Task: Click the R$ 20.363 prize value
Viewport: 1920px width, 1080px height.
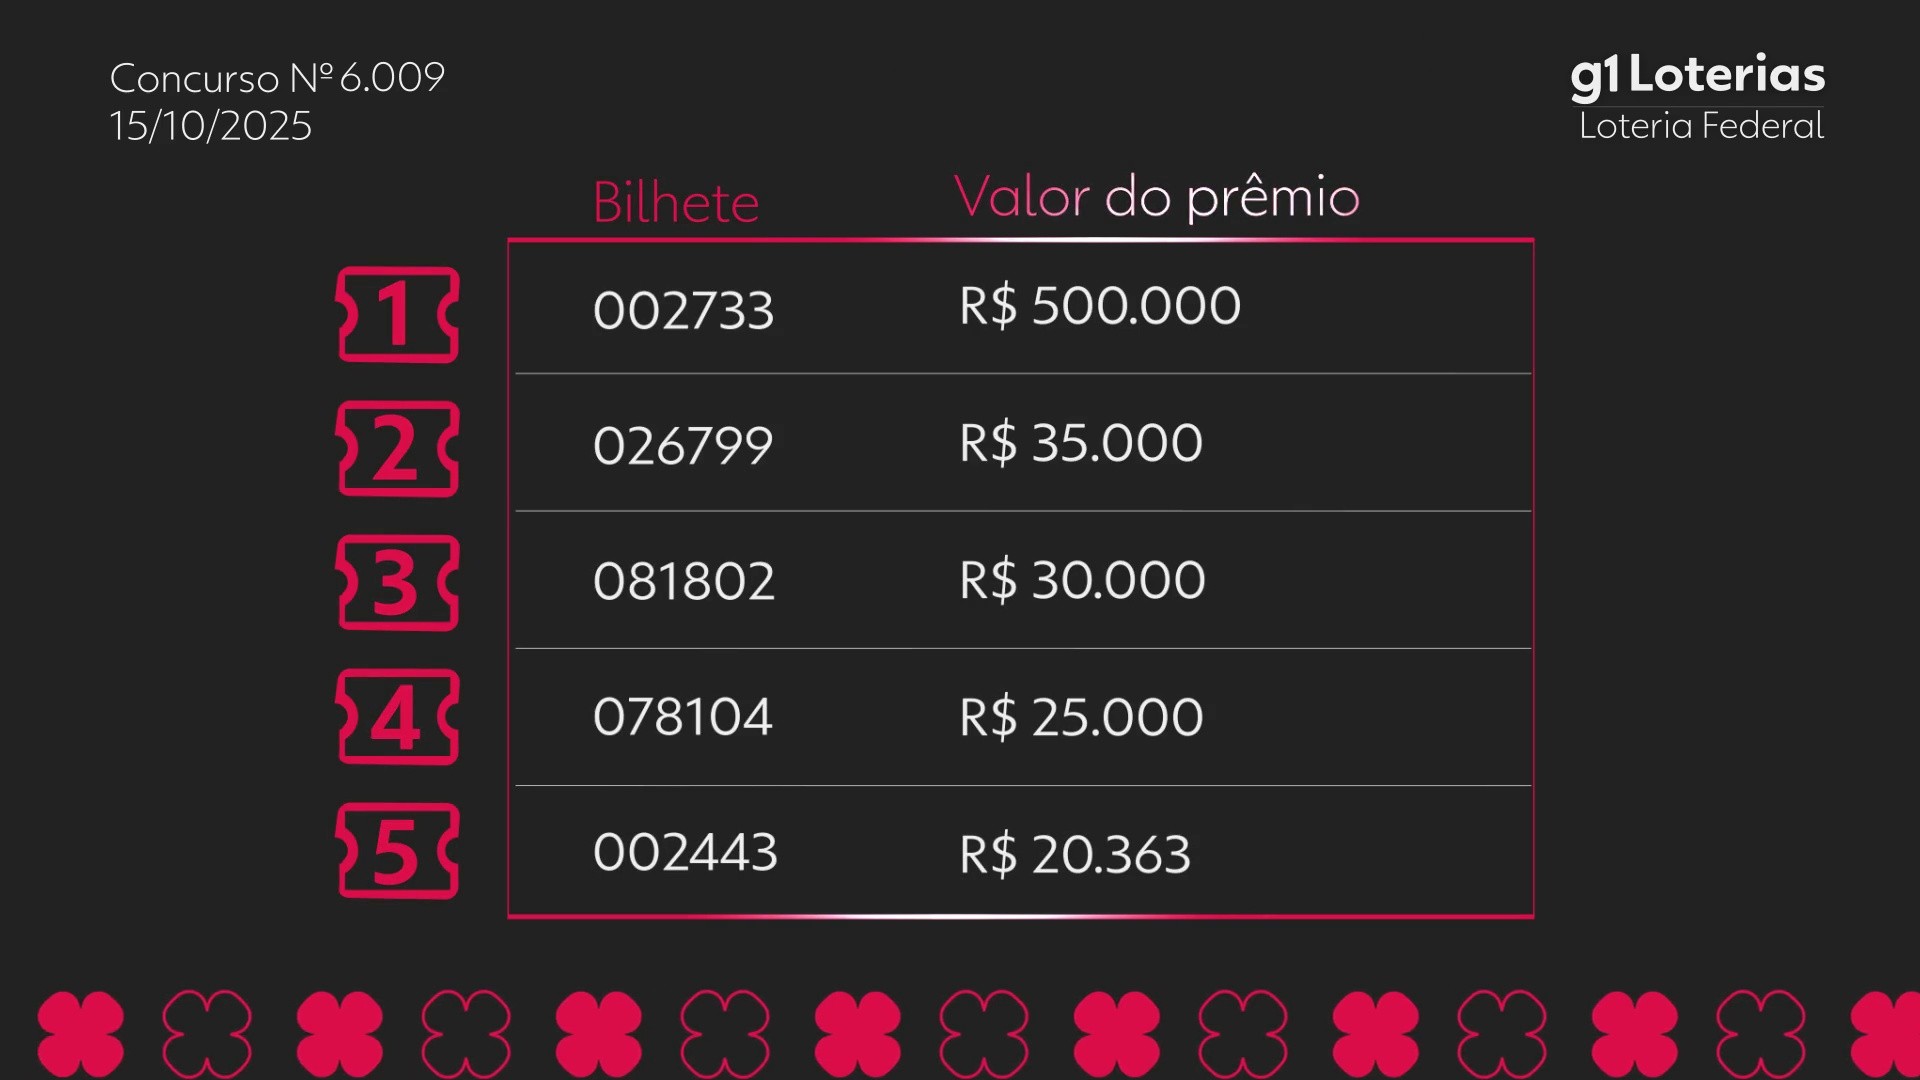Action: pyautogui.click(x=1075, y=855)
